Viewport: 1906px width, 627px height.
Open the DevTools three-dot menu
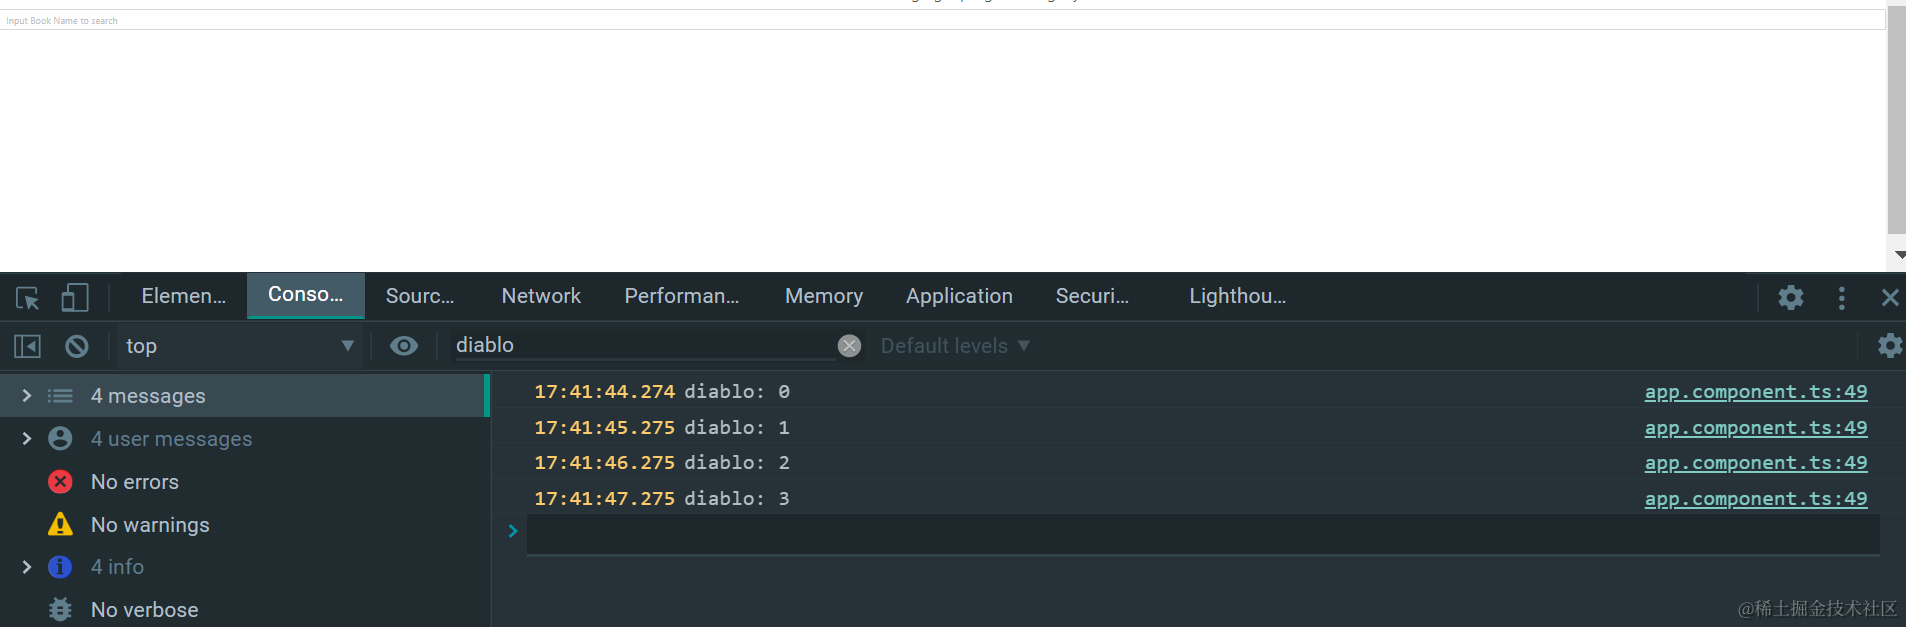[x=1841, y=297]
